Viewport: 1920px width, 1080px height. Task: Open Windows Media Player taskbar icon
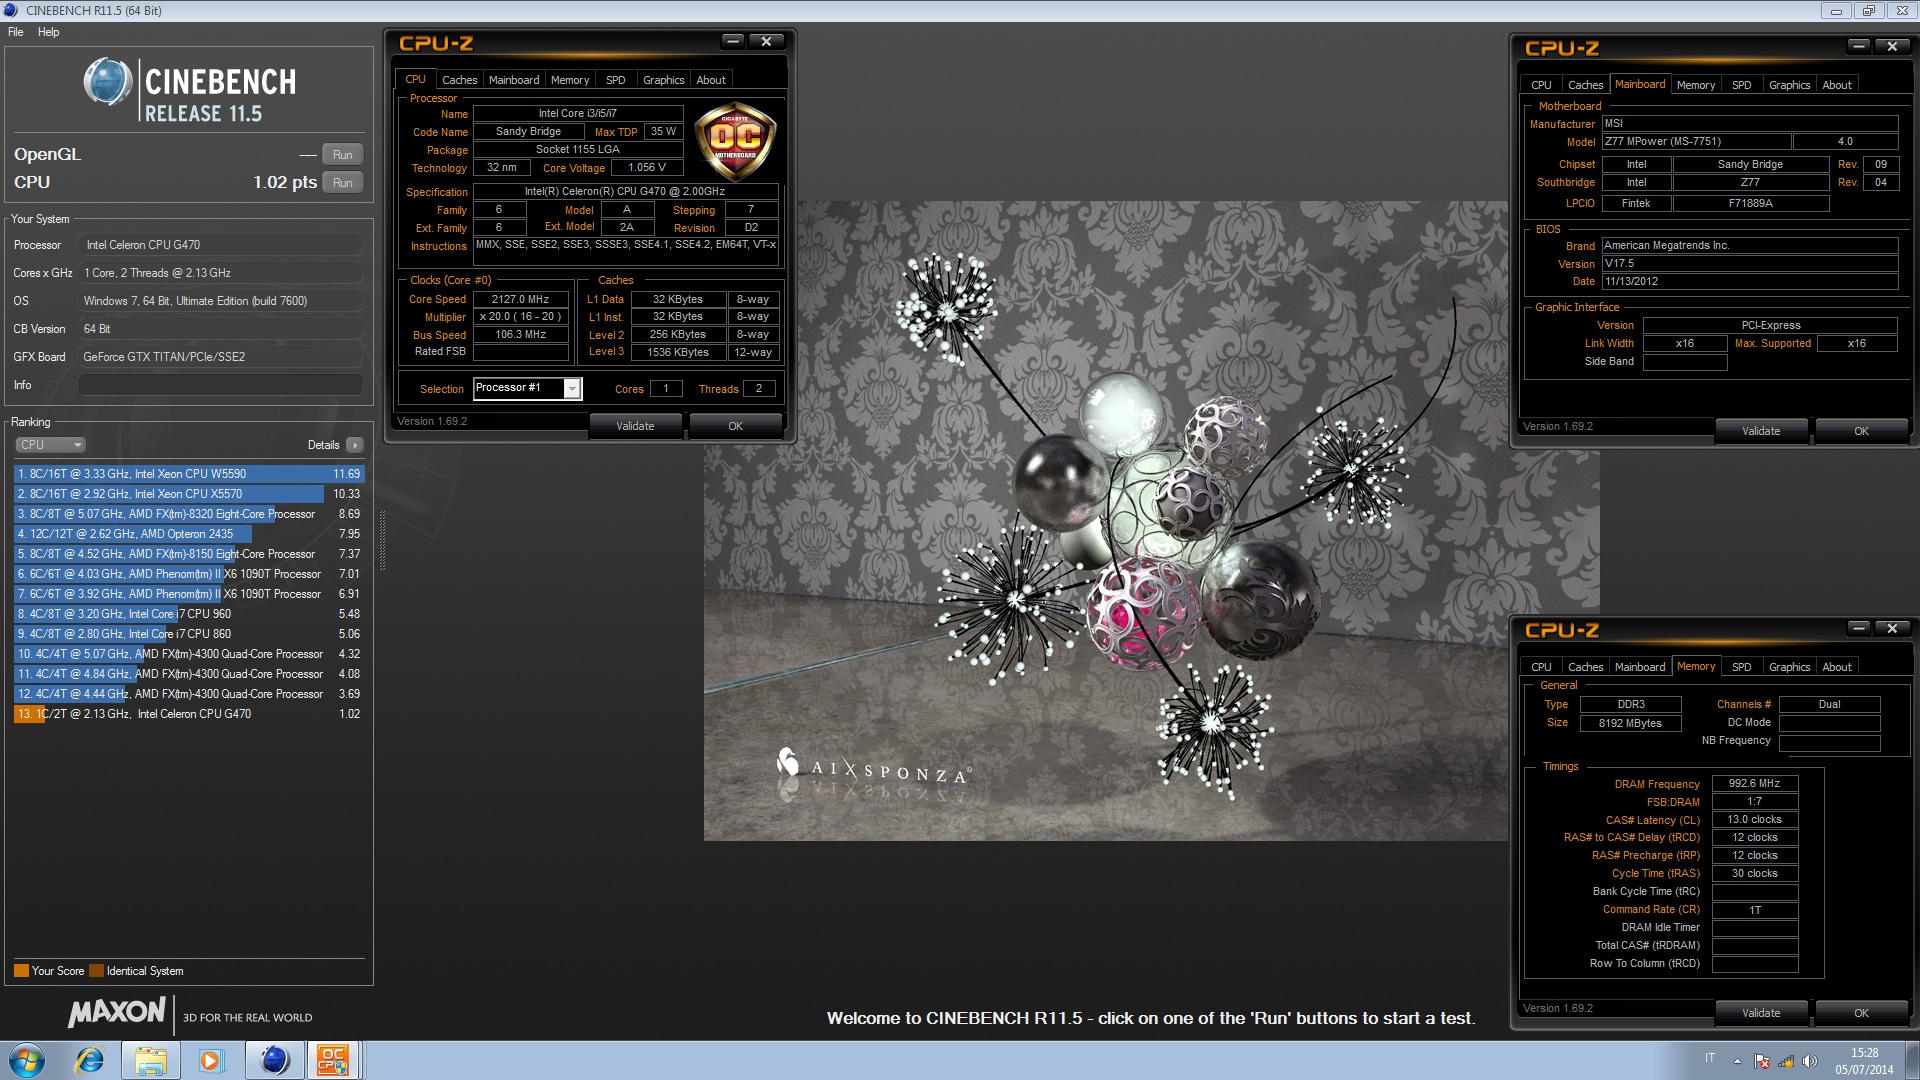pyautogui.click(x=211, y=1060)
